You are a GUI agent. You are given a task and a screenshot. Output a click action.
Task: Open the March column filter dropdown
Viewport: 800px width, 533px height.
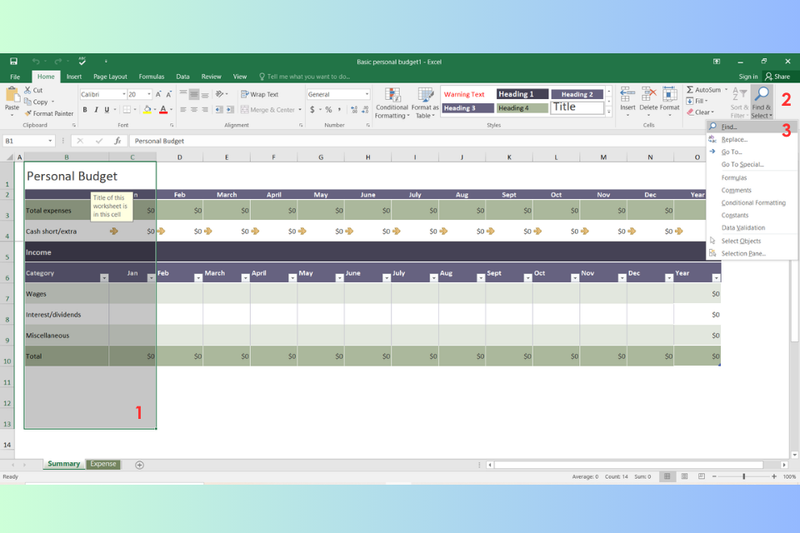click(245, 277)
